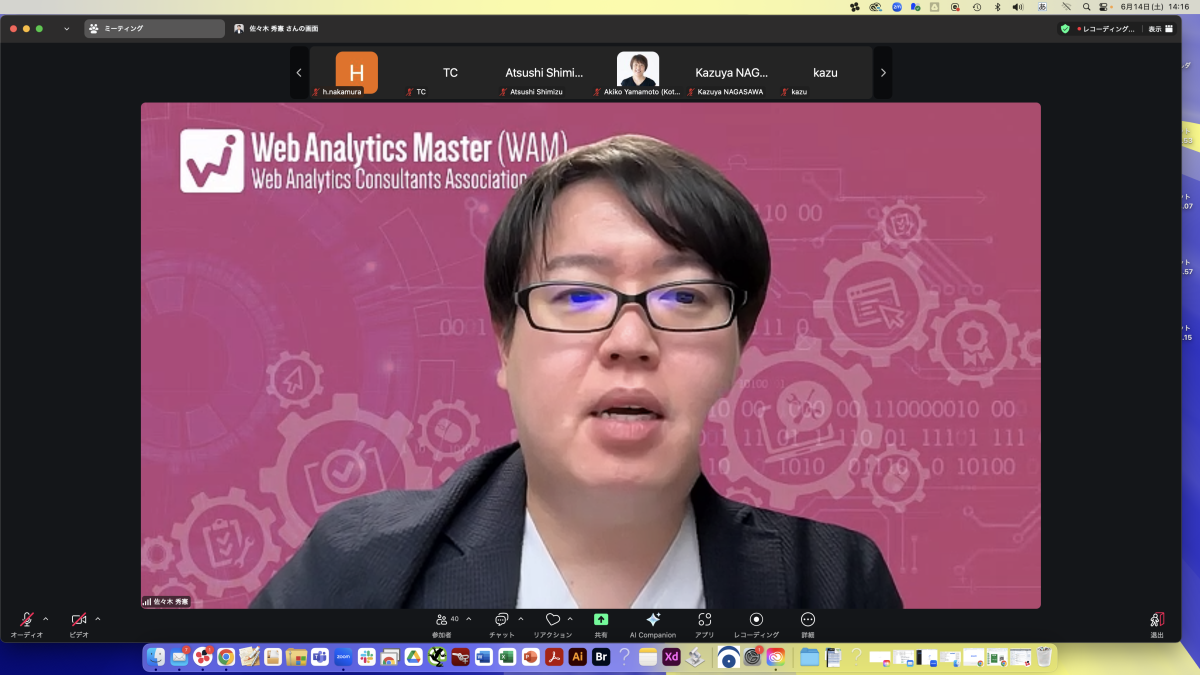Open the reactions (リアクション) menu

pyautogui.click(x=552, y=620)
